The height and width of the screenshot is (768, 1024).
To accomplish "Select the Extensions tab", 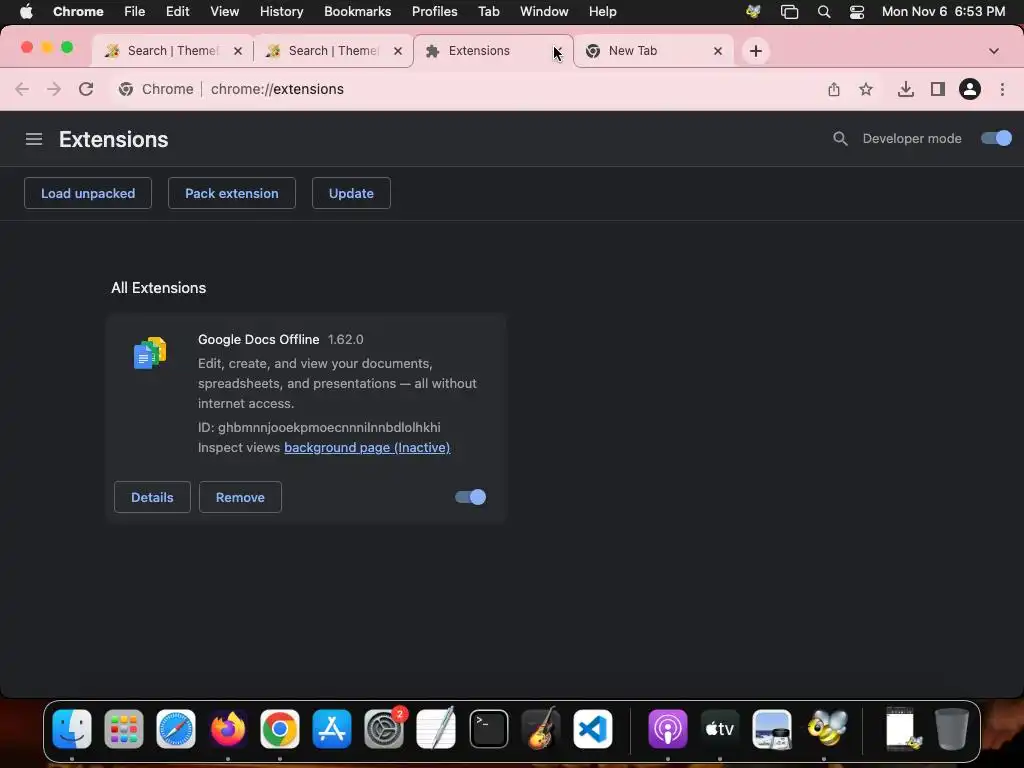I will tap(493, 51).
